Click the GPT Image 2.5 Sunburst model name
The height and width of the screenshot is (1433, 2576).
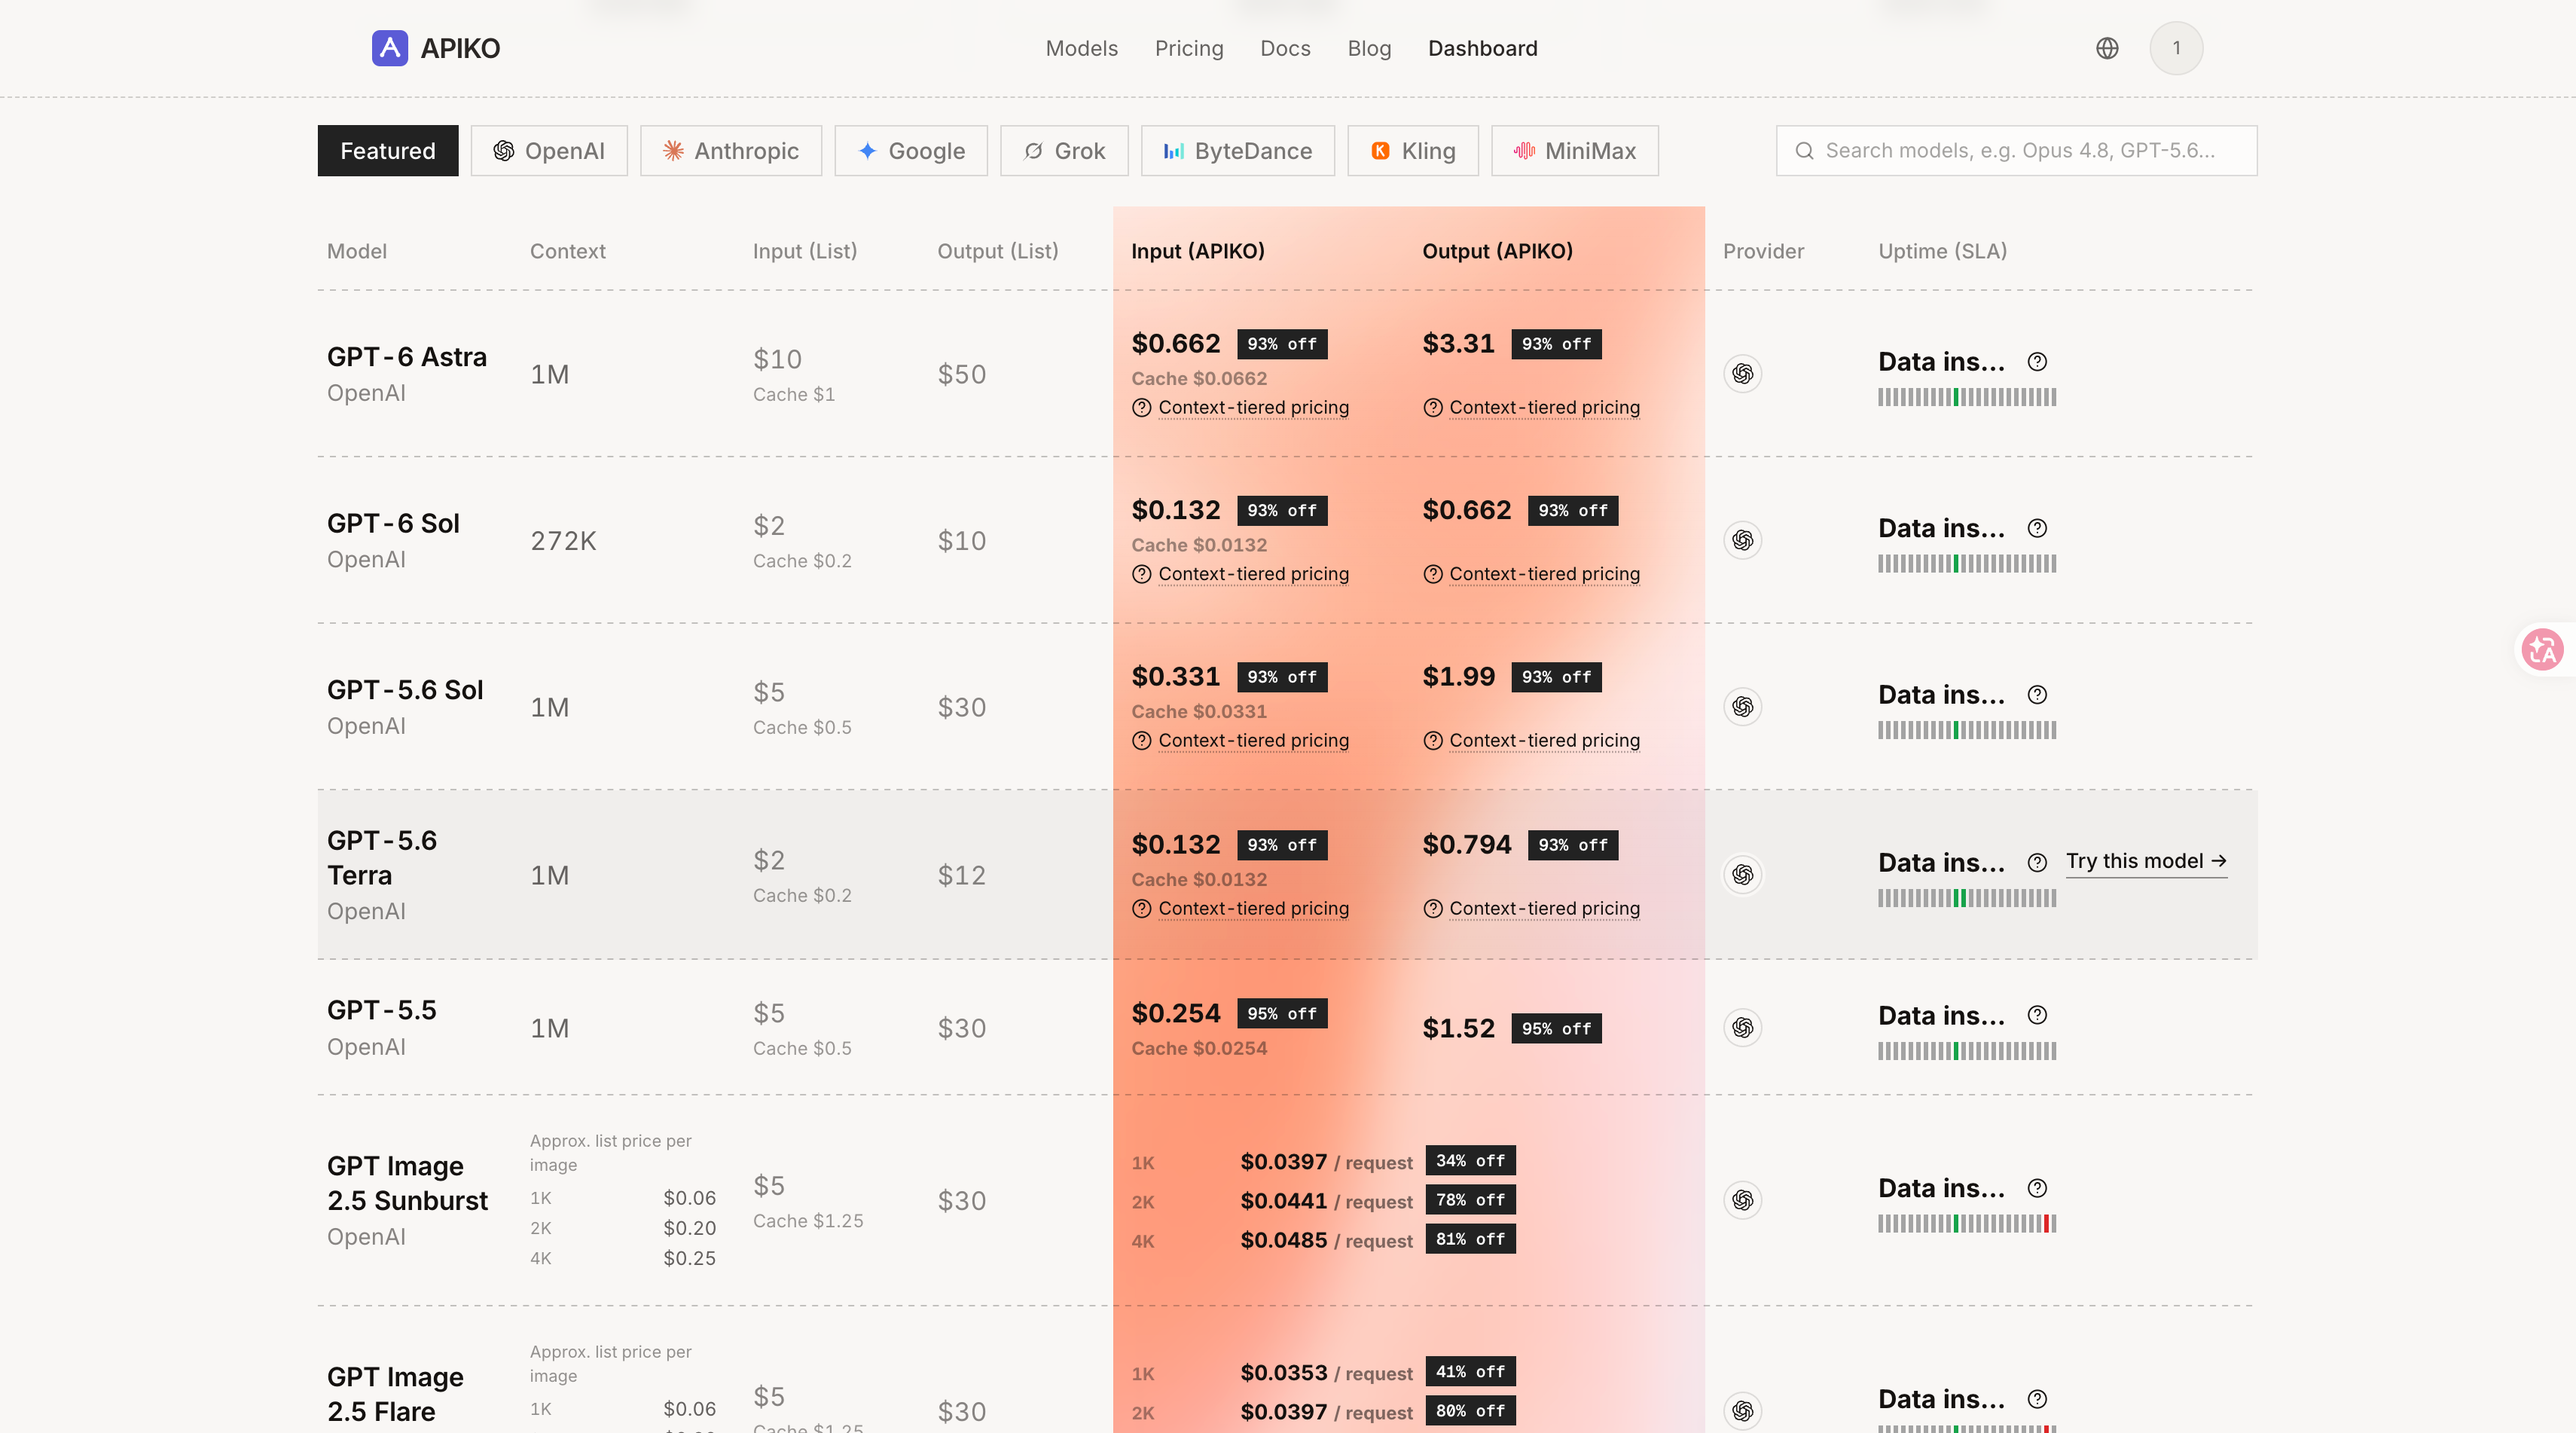(407, 1183)
